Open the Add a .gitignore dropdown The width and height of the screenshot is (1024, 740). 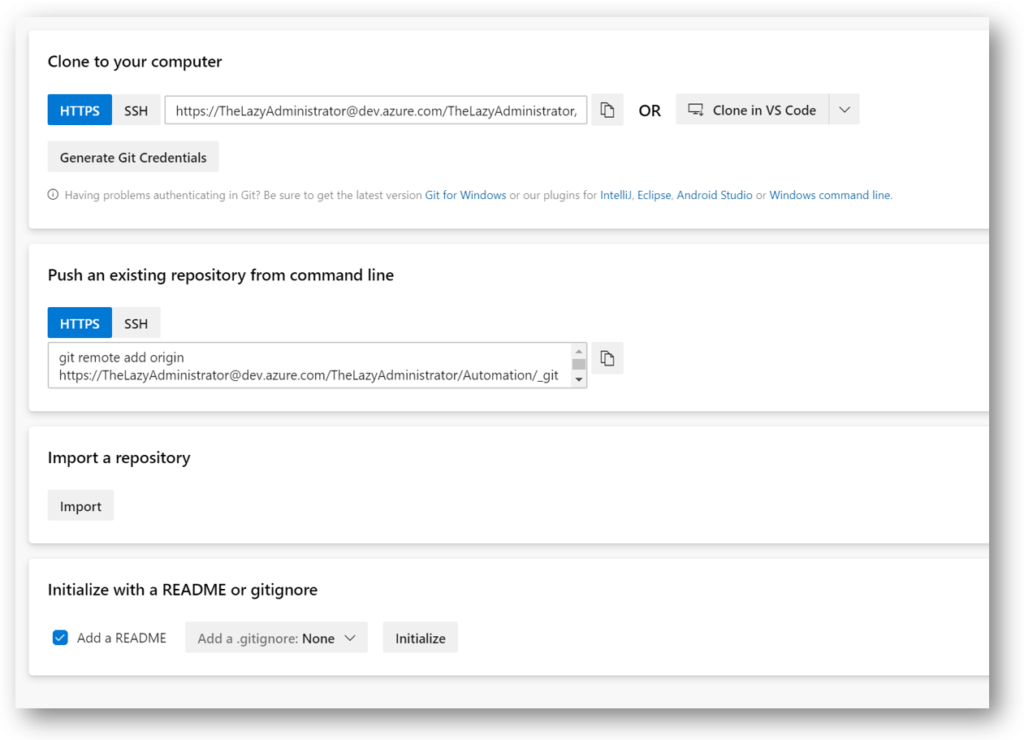pos(276,637)
